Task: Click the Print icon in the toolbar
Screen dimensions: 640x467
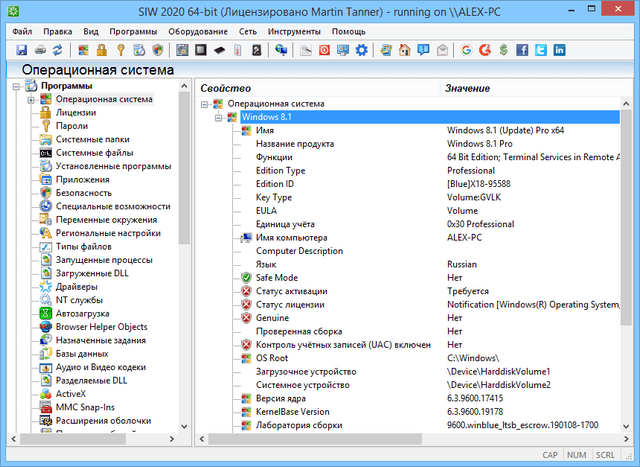Action: pos(39,49)
